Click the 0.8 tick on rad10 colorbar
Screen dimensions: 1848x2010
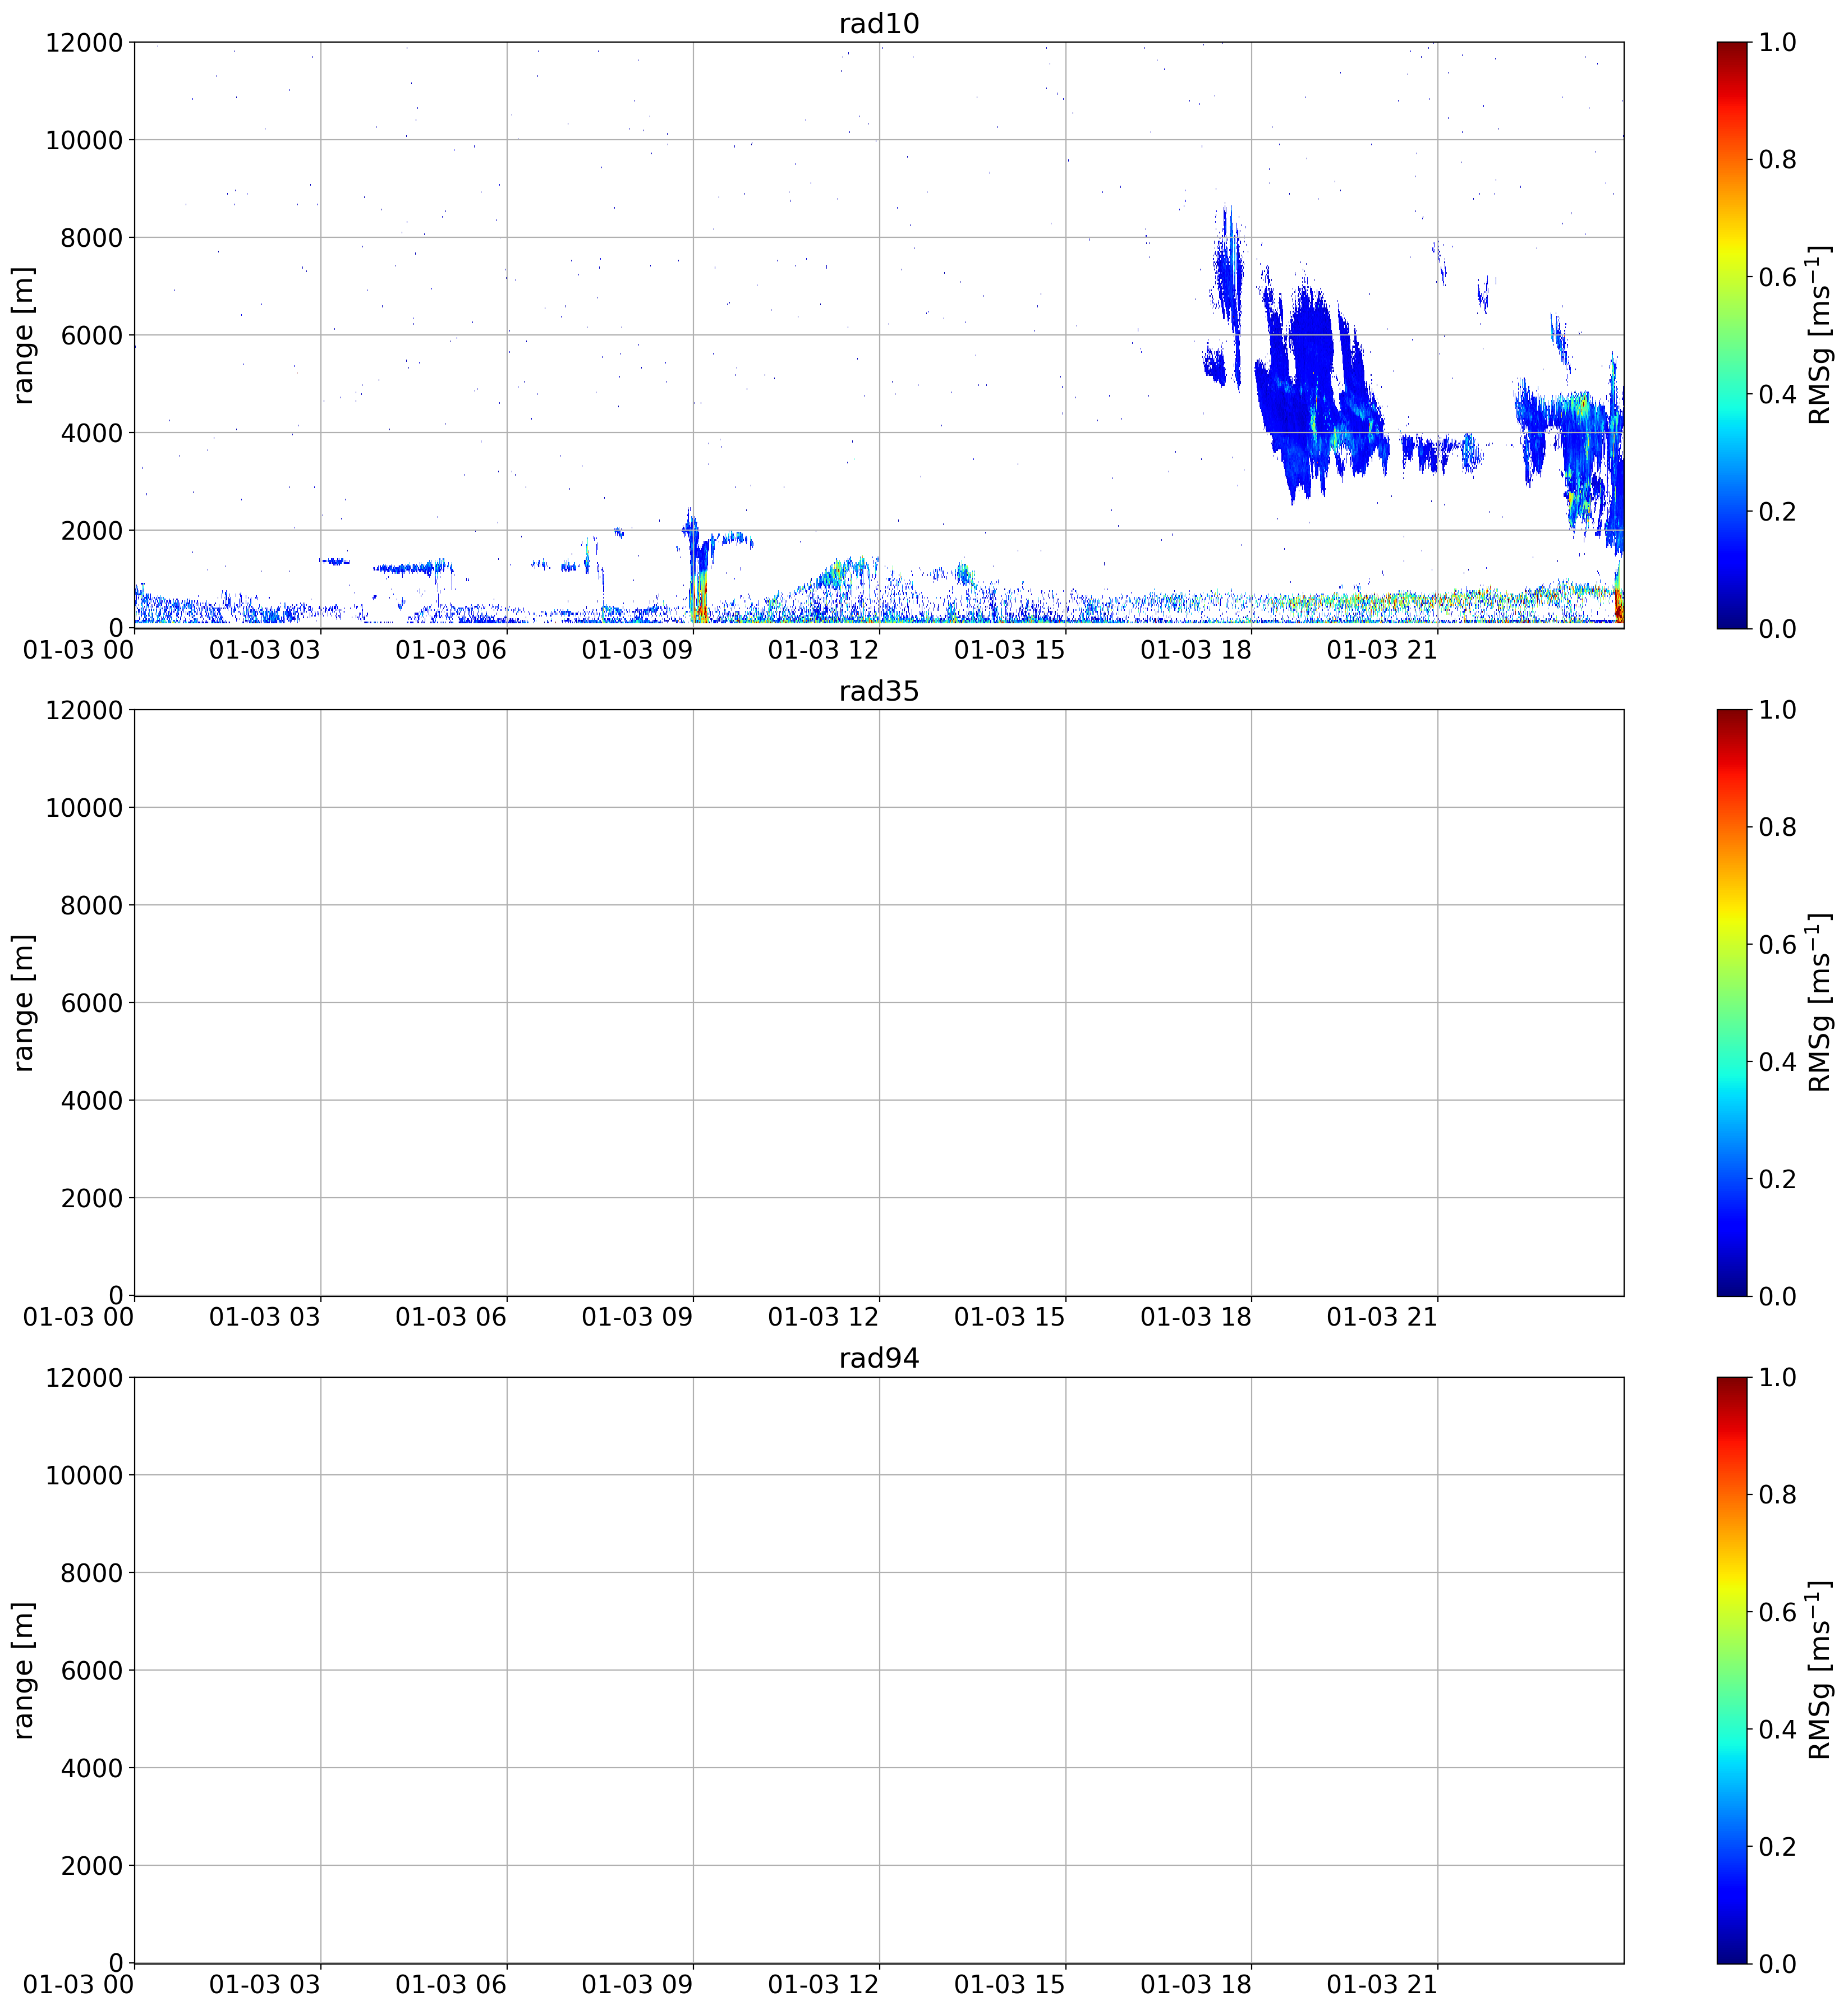(x=1777, y=160)
